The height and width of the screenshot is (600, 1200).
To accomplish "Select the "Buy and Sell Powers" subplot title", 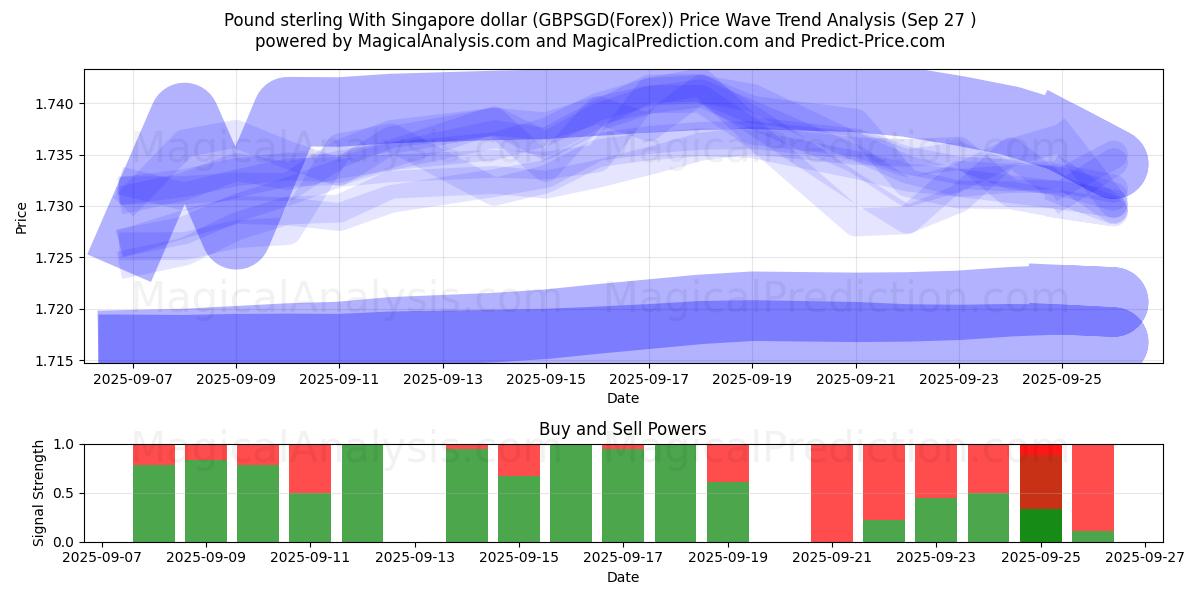I will [622, 429].
